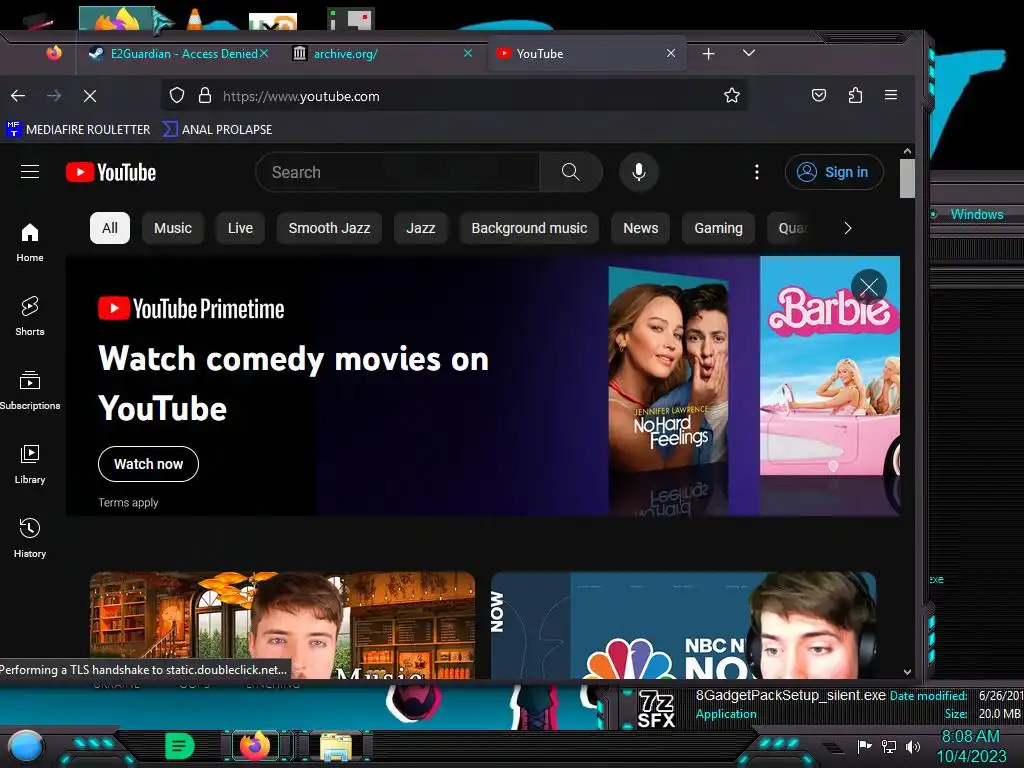Click the Watch now button
1024x768 pixels.
148,464
